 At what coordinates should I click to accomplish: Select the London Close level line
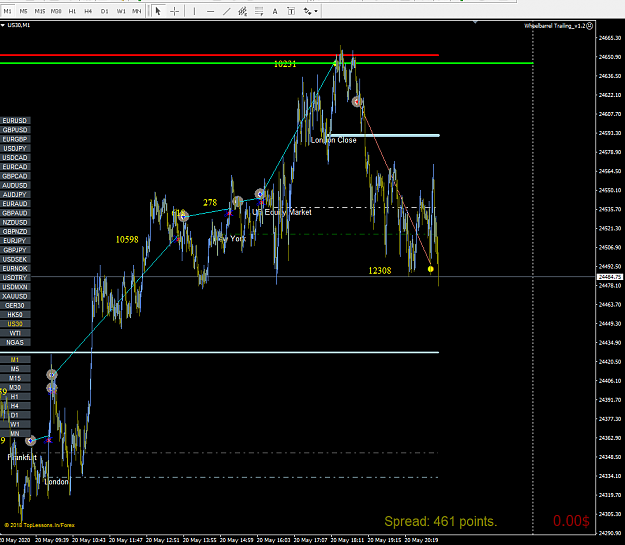point(385,136)
